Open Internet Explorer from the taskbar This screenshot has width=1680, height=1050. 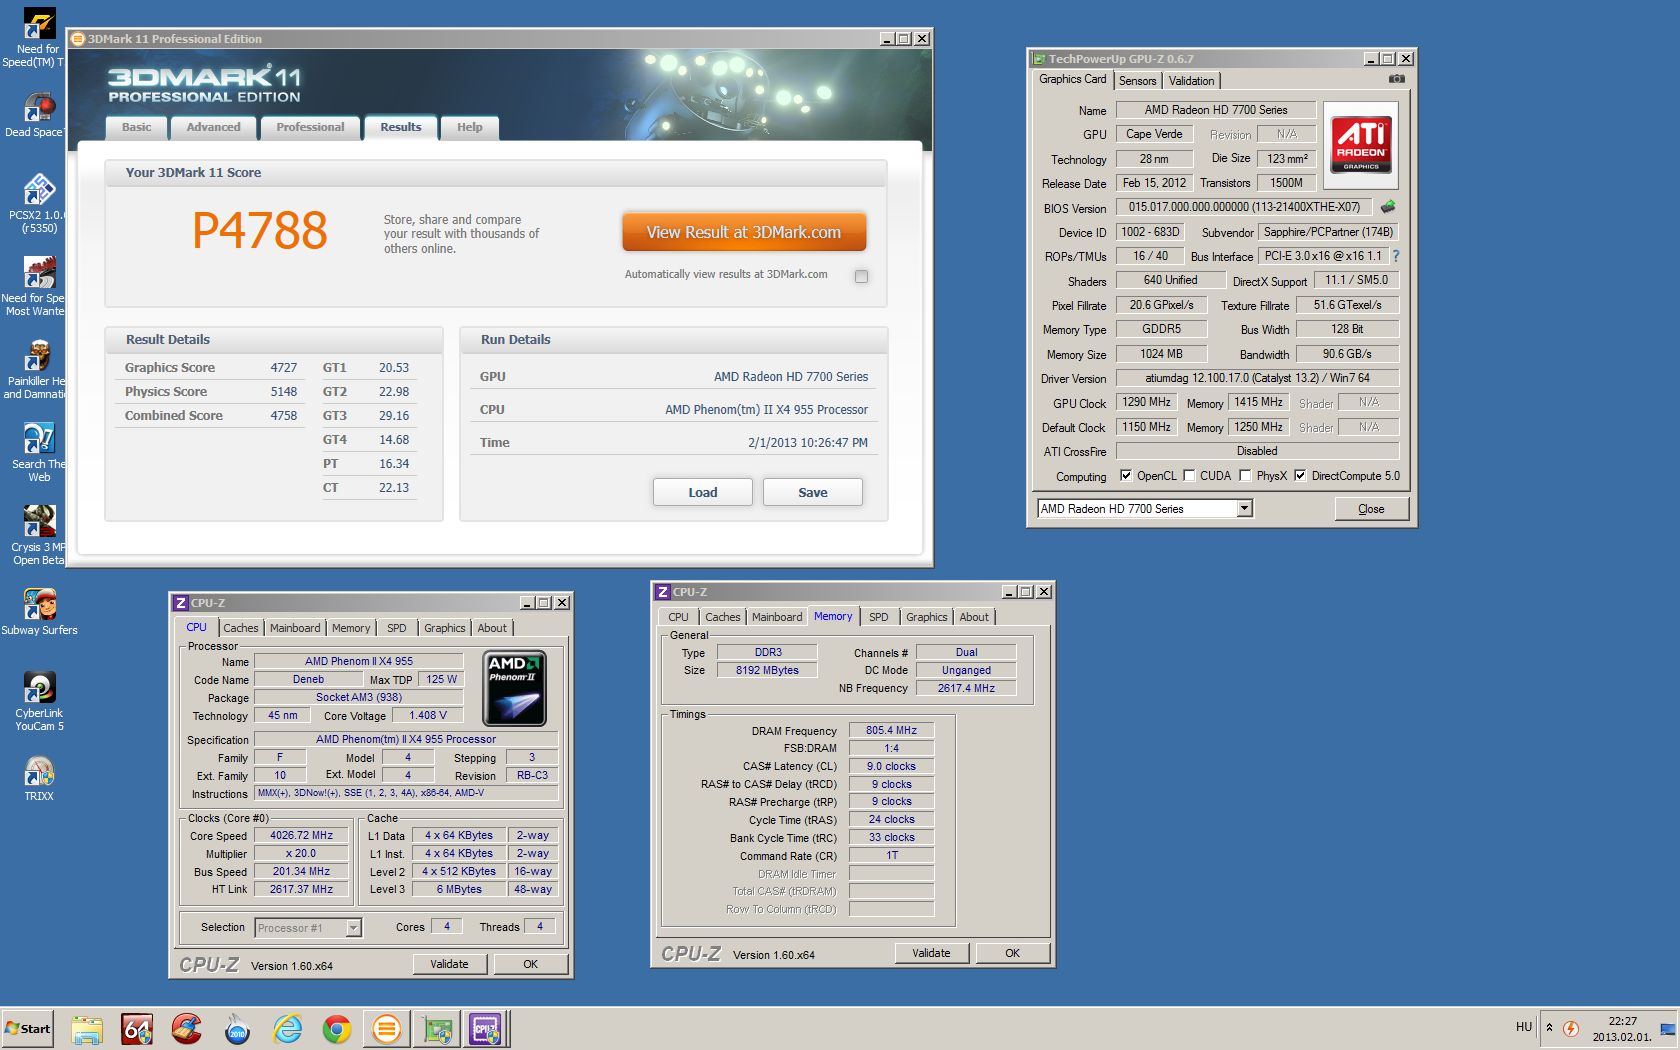(x=287, y=1029)
